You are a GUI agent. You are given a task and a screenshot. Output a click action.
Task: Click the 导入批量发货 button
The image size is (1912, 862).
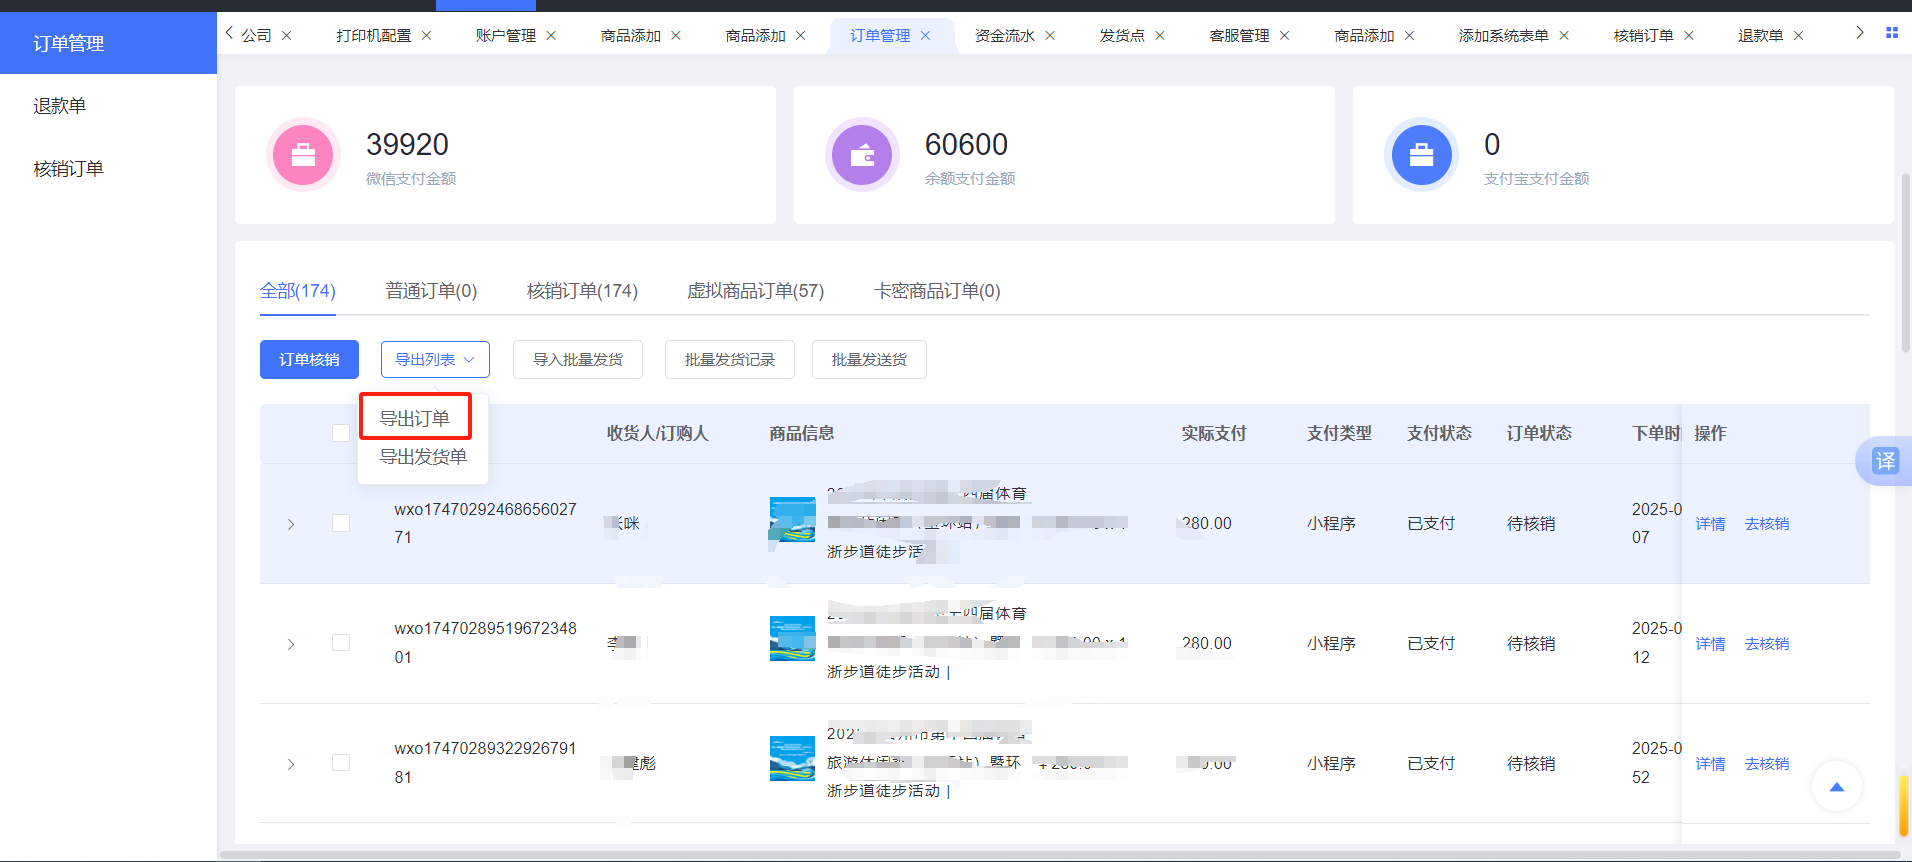578,359
